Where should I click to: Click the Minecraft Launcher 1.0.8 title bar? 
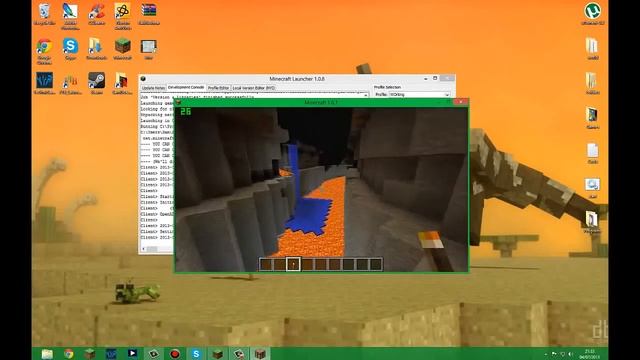tap(297, 79)
